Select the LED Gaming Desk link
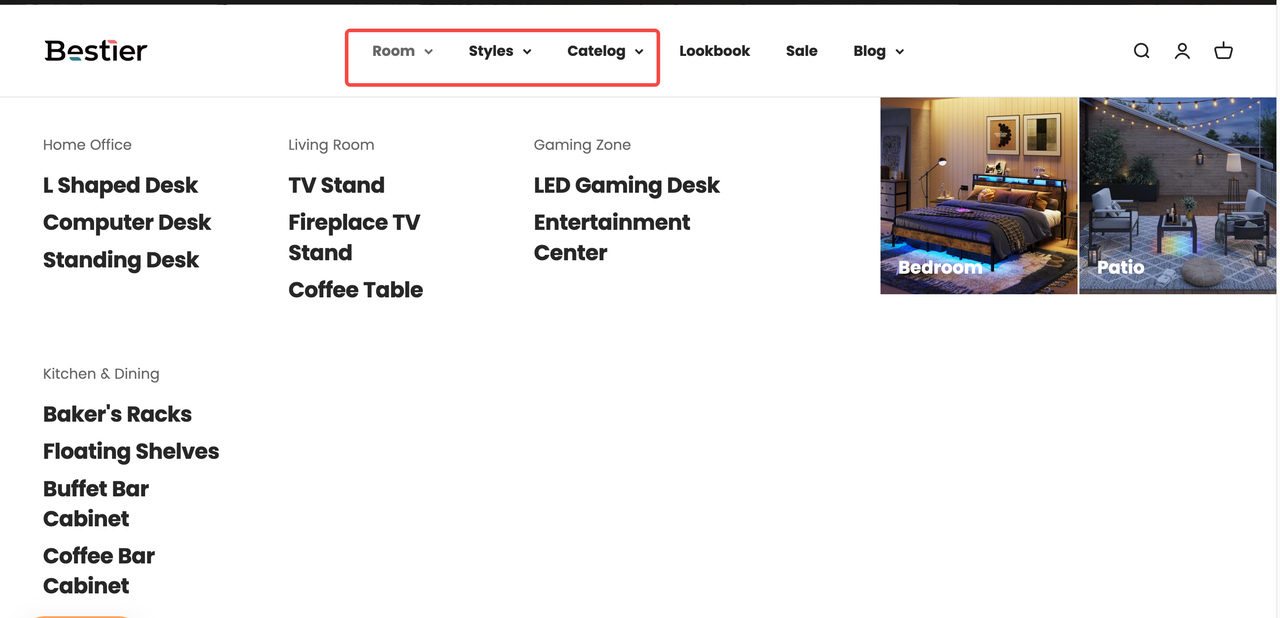1280x618 pixels. tap(626, 185)
